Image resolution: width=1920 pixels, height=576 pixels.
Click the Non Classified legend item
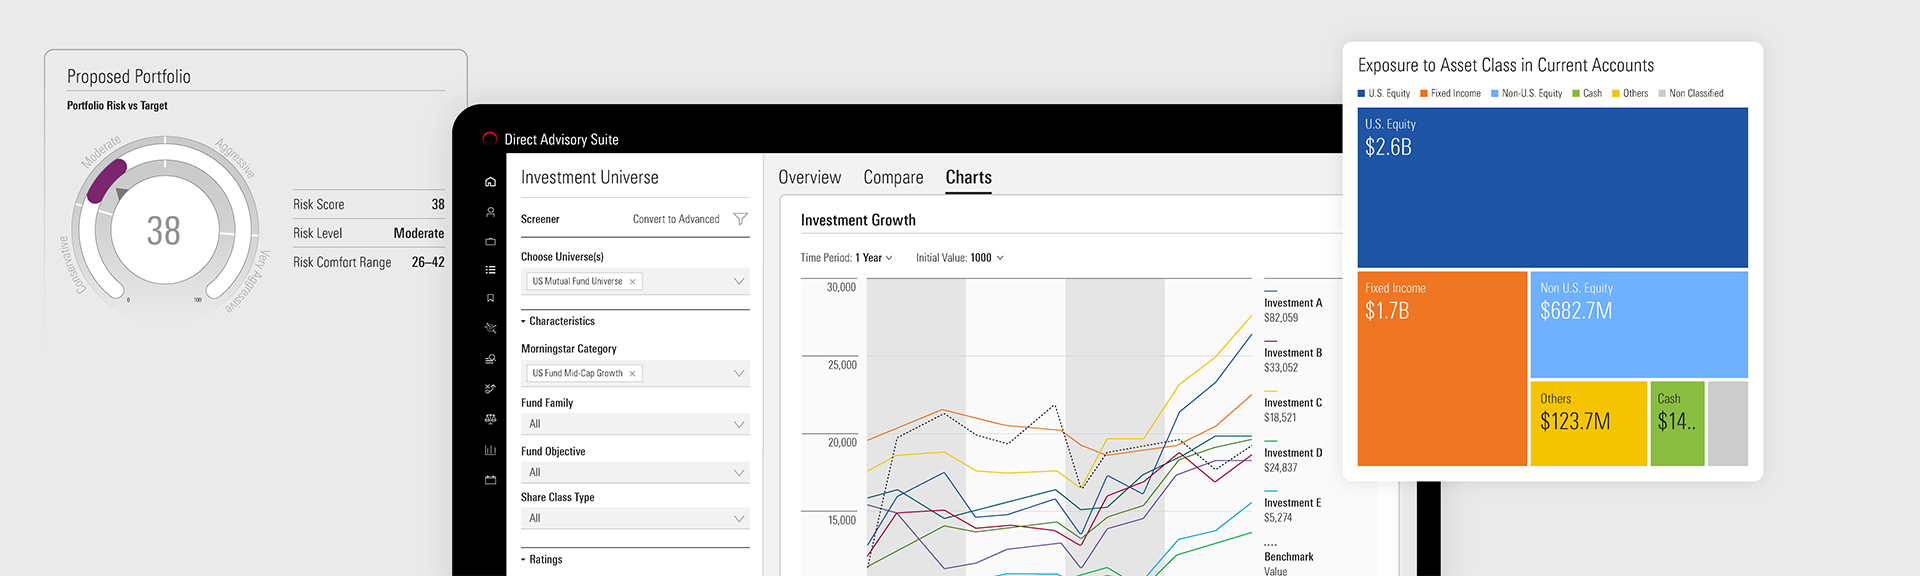coord(1691,94)
